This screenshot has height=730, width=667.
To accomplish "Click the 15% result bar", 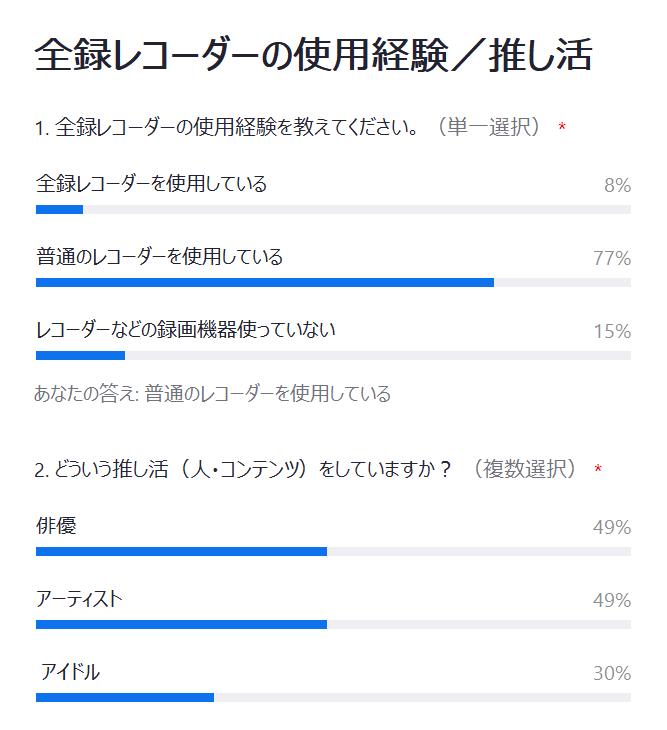I will click(333, 356).
